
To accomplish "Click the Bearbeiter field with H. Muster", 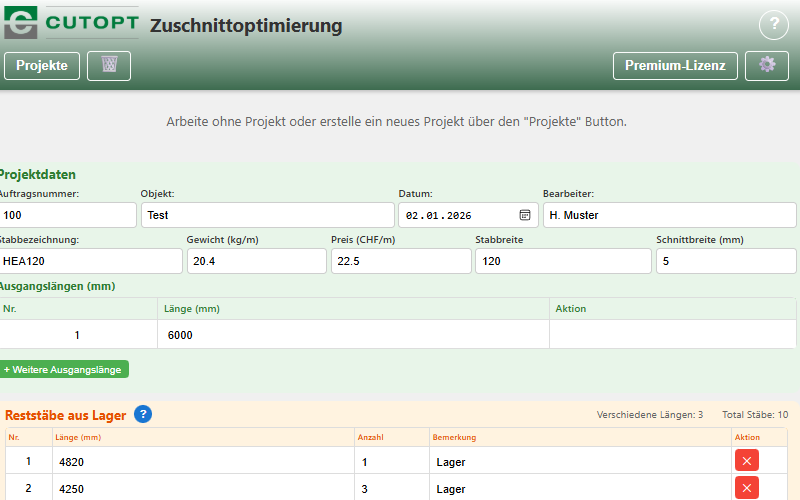I will click(x=669, y=215).
